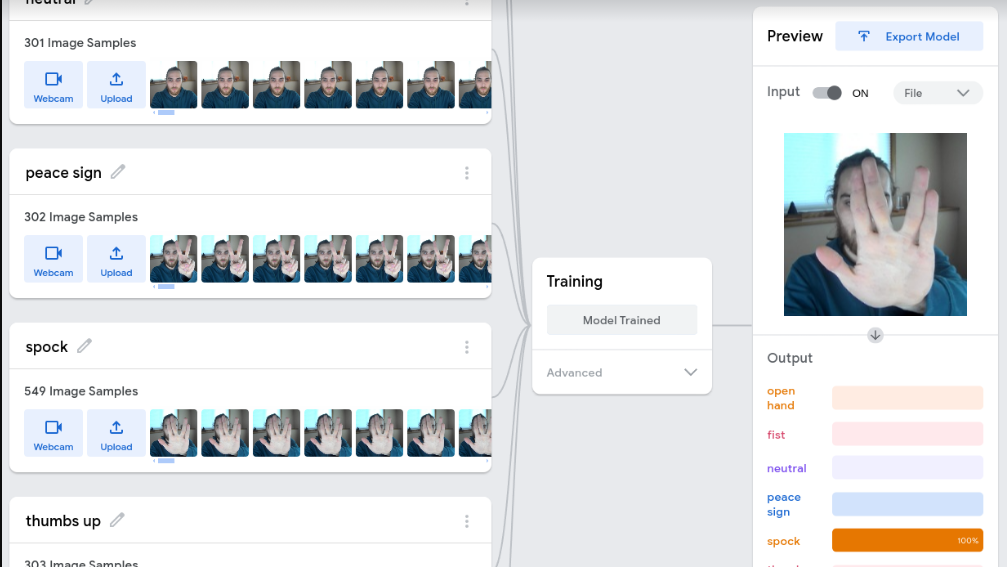Screen dimensions: 1007x567
Task: Click the Upload button in peace sign class
Action: [116, 259]
